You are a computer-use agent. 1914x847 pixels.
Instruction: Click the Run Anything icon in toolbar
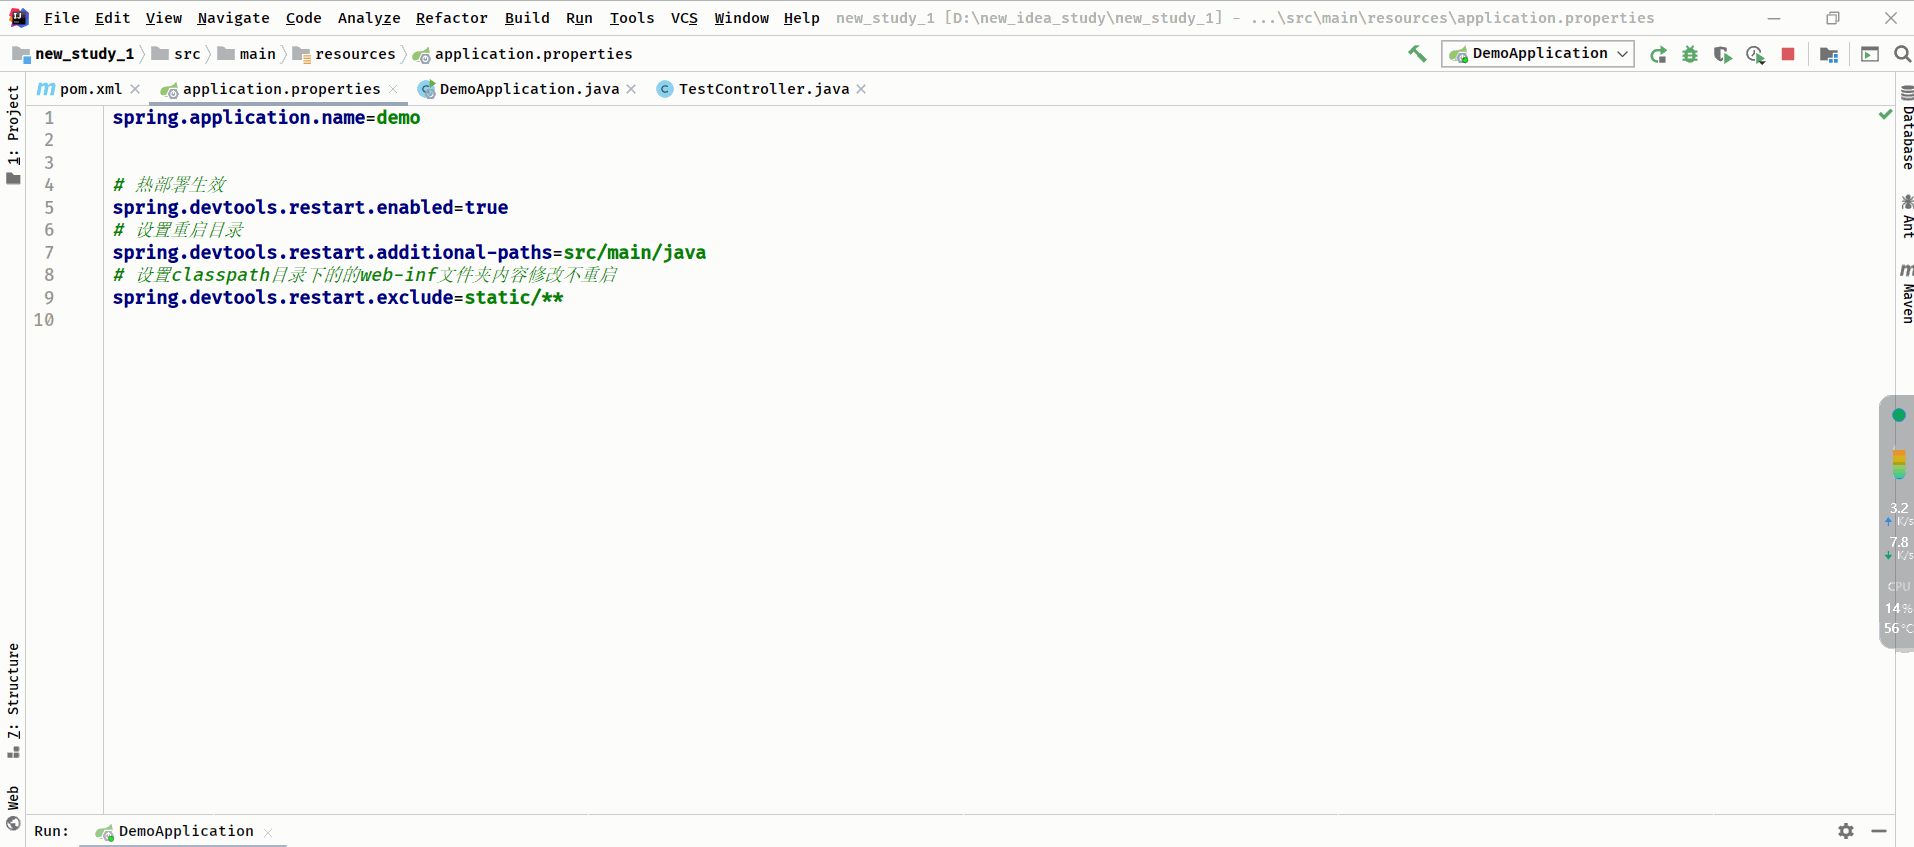[x=1870, y=54]
